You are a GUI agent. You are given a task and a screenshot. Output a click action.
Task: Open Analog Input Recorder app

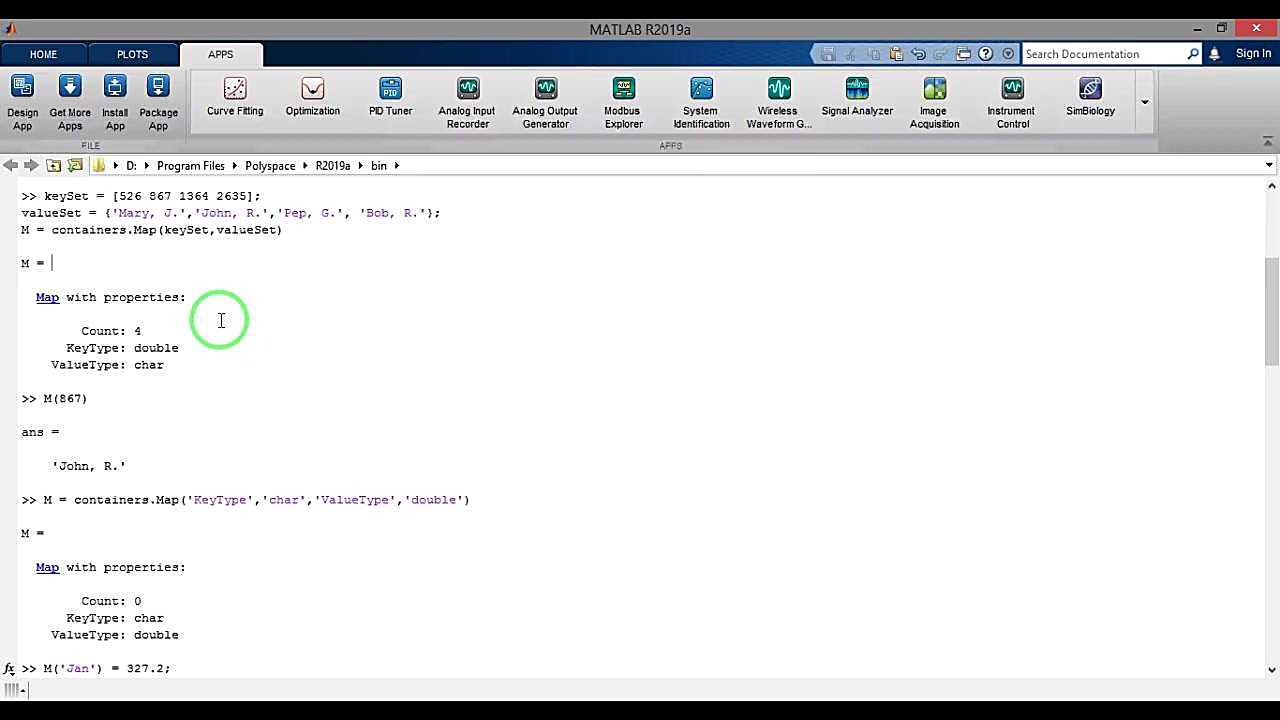(x=467, y=103)
